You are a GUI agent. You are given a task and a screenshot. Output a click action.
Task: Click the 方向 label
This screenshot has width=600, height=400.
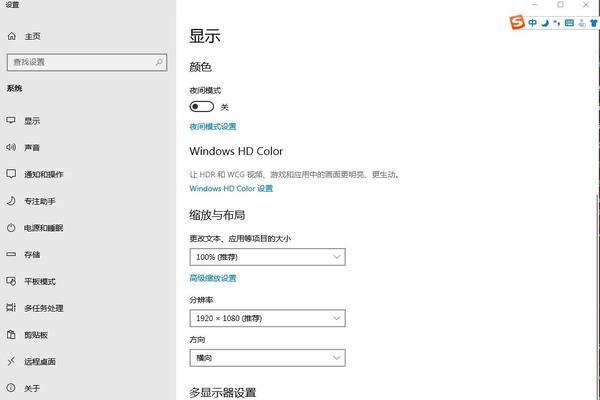coord(197,340)
